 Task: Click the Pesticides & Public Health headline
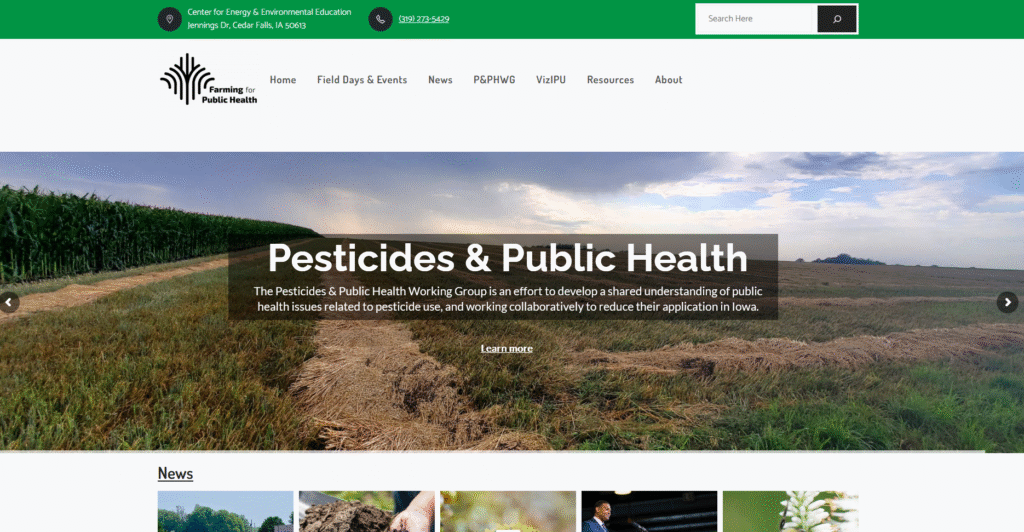click(507, 258)
